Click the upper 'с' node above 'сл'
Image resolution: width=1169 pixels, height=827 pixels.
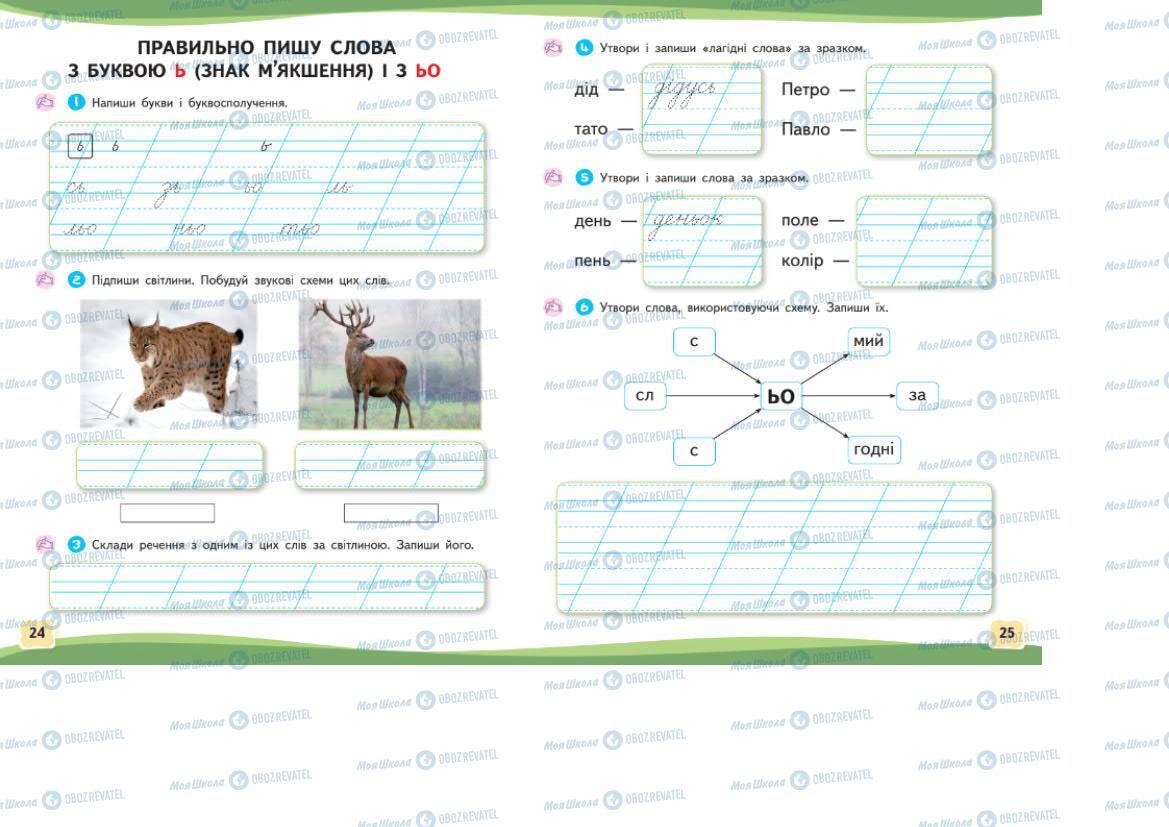pos(694,342)
